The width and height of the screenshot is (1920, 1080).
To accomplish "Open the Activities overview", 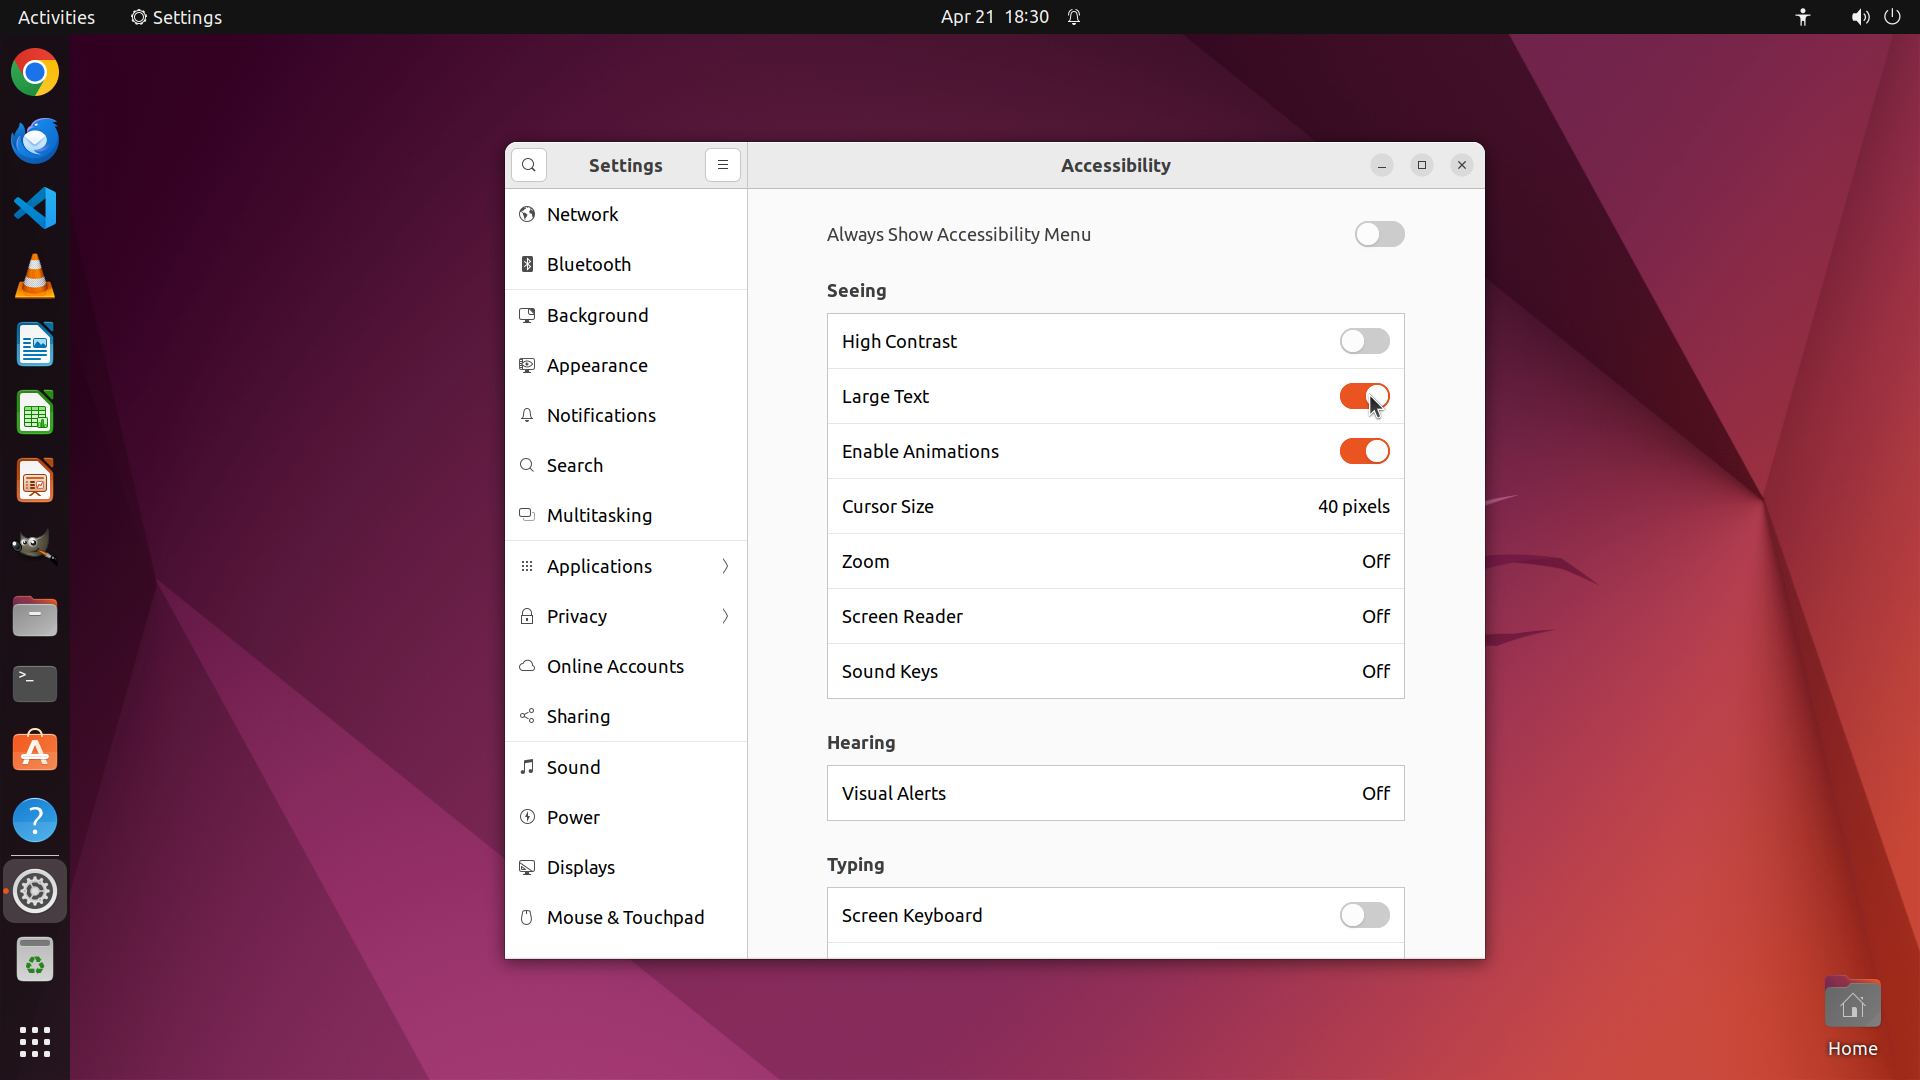I will [56, 17].
